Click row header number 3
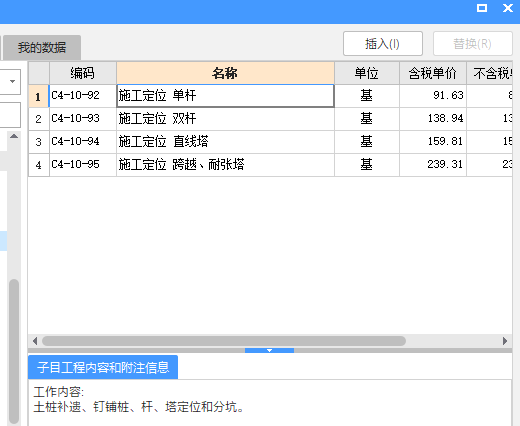 coord(39,142)
